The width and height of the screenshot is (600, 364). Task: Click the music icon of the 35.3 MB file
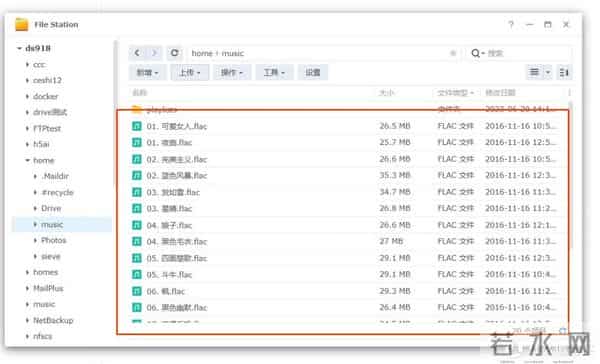[x=137, y=175]
